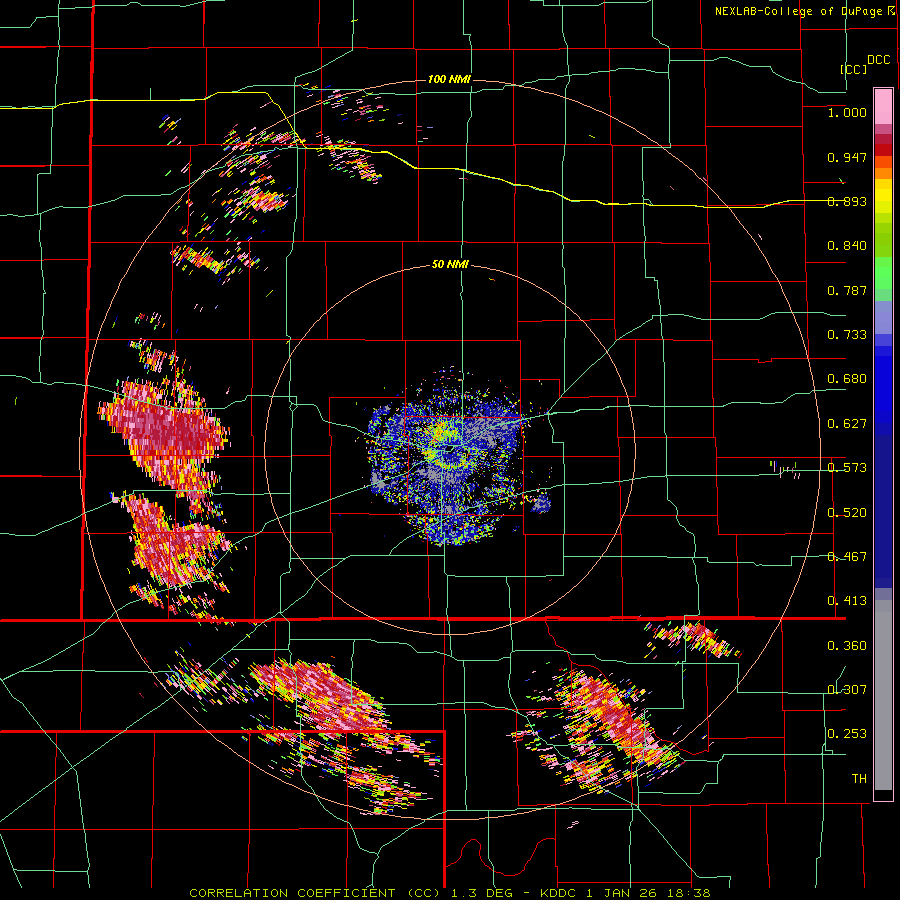Click the 50 NMI range ring label
This screenshot has height=900, width=900.
450,265
